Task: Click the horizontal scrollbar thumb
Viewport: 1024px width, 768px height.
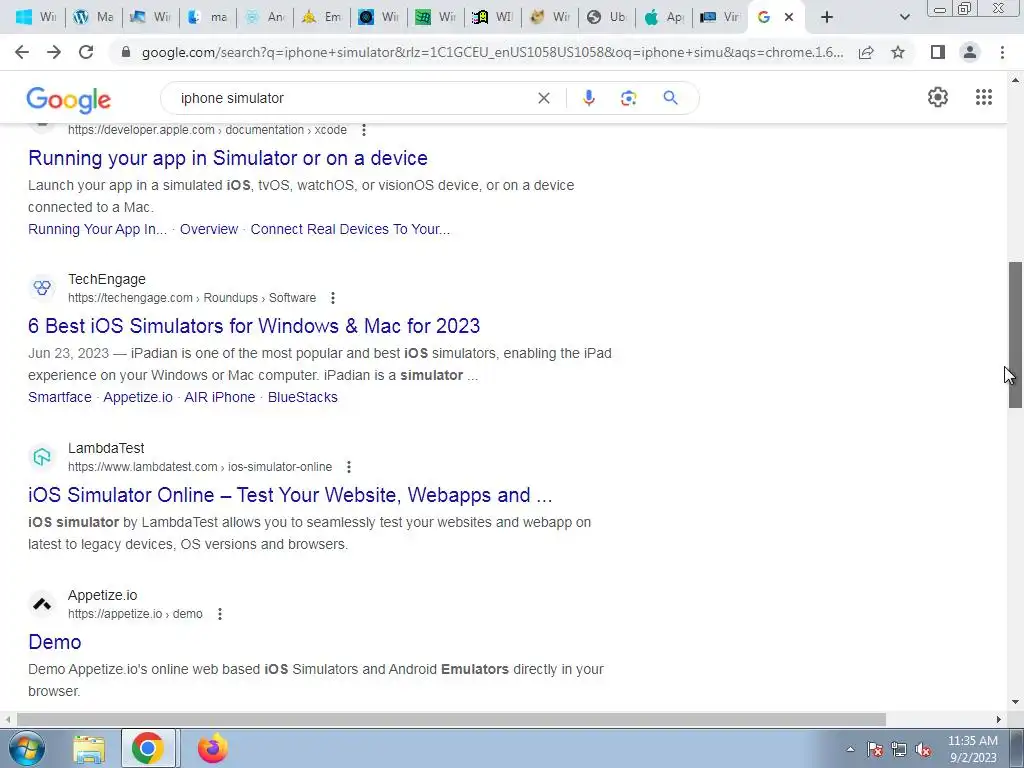Action: (x=451, y=719)
